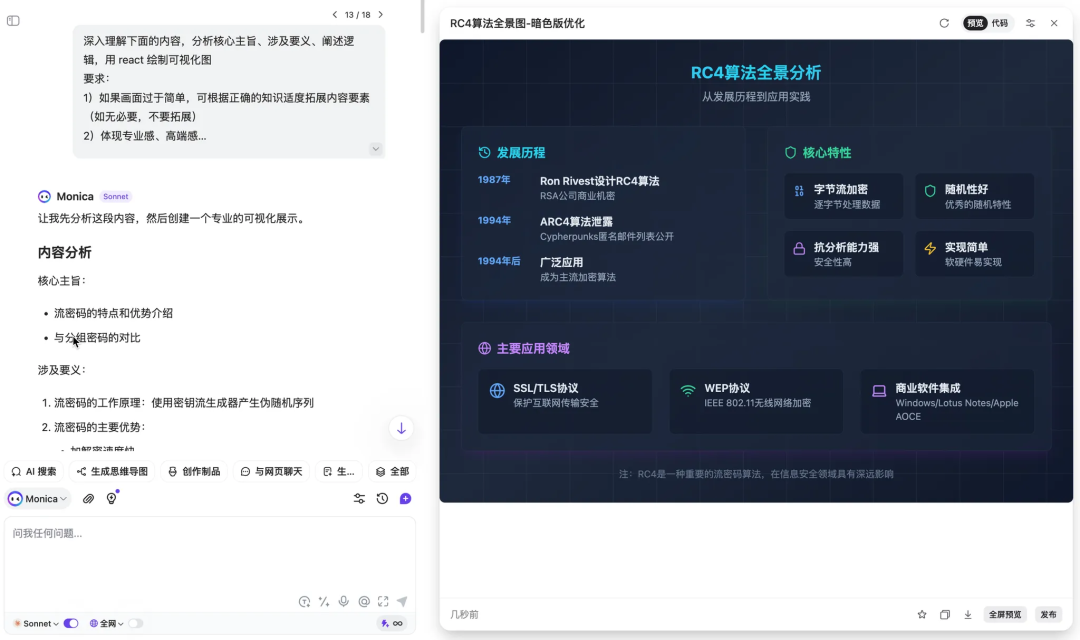The width and height of the screenshot is (1080, 640).
Task: Expand the collapsed user prompt message
Action: 375,149
